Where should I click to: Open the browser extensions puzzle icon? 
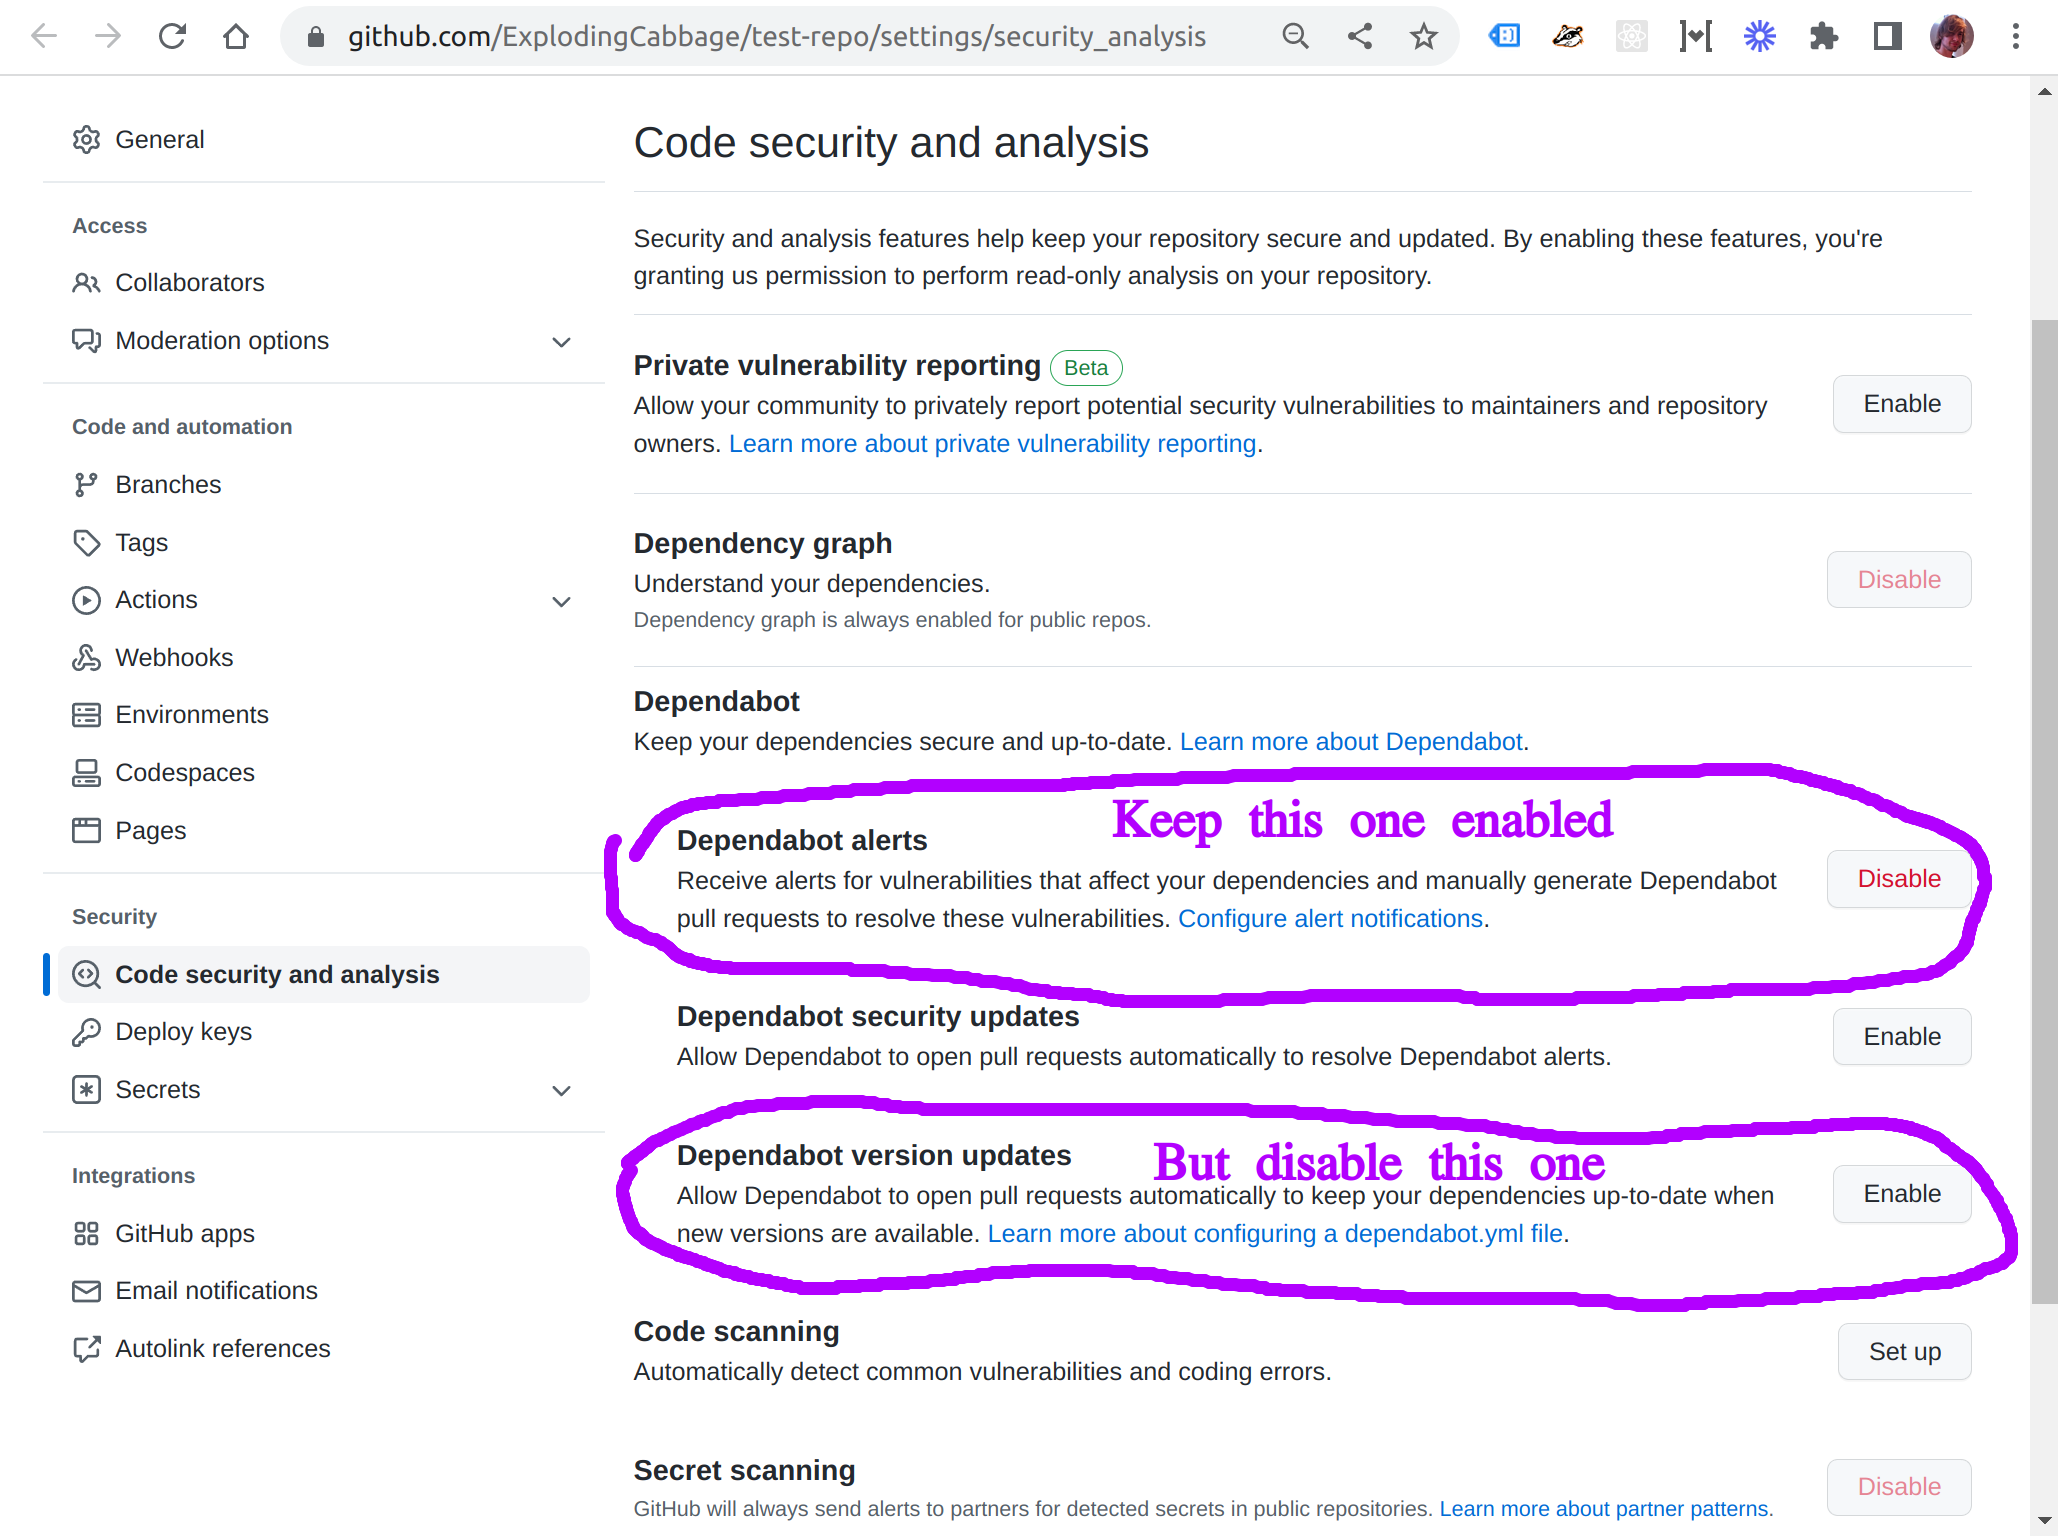tap(1823, 37)
